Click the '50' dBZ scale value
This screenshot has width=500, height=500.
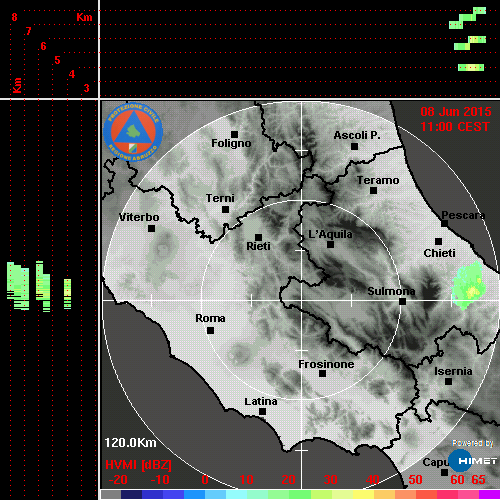point(415,480)
